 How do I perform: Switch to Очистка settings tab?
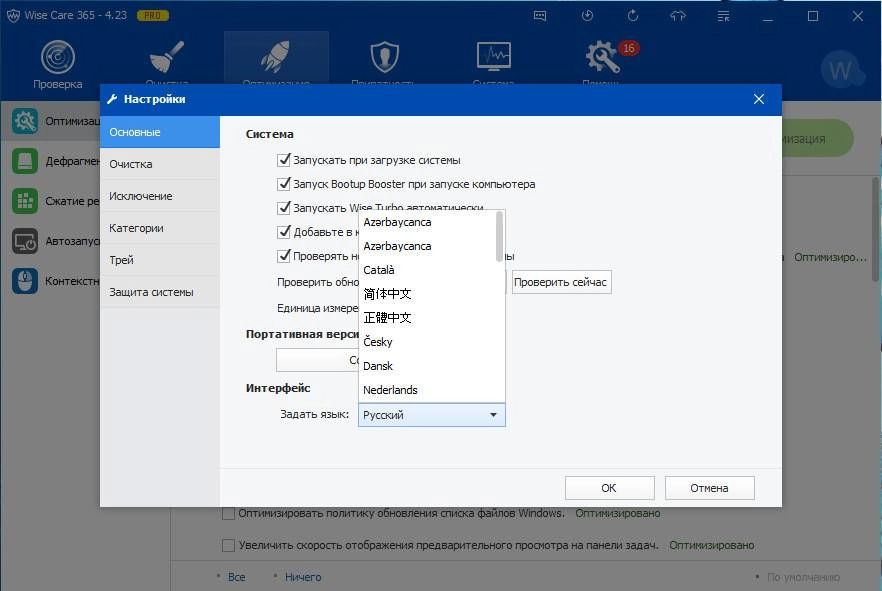[160, 164]
